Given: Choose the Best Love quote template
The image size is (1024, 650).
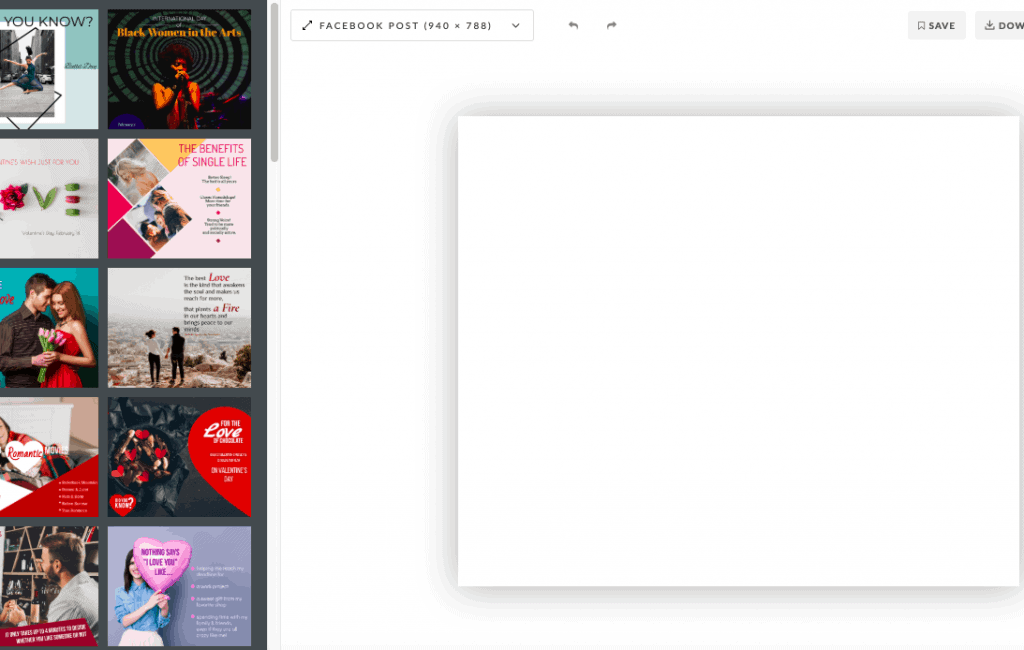Looking at the screenshot, I should point(180,328).
